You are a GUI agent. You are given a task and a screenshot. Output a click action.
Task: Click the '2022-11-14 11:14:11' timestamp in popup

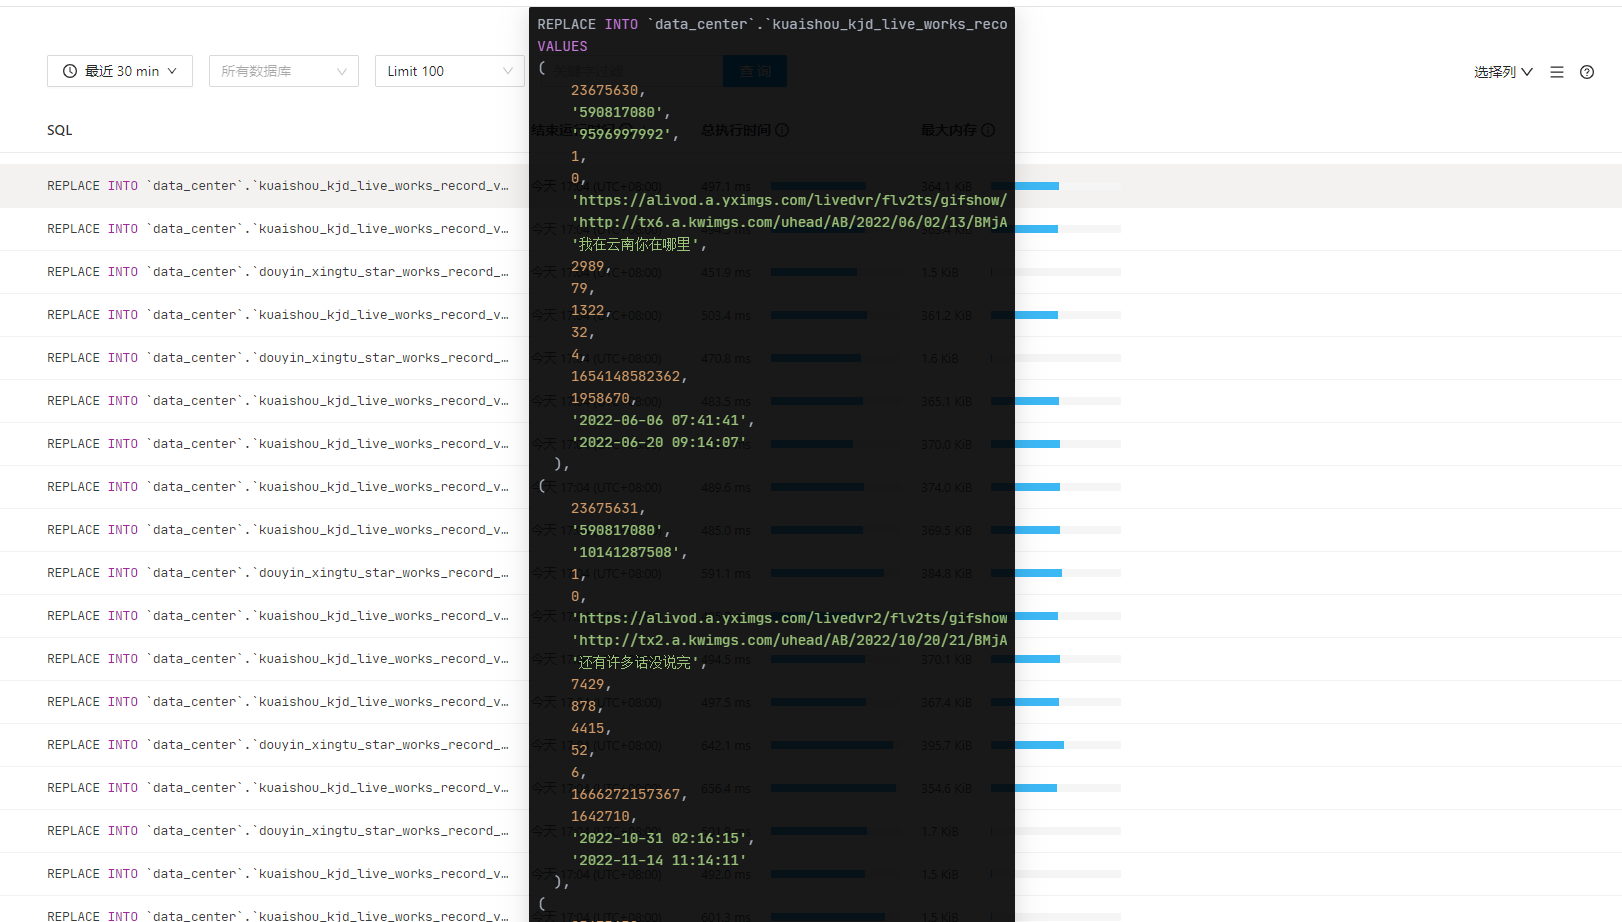(658, 860)
